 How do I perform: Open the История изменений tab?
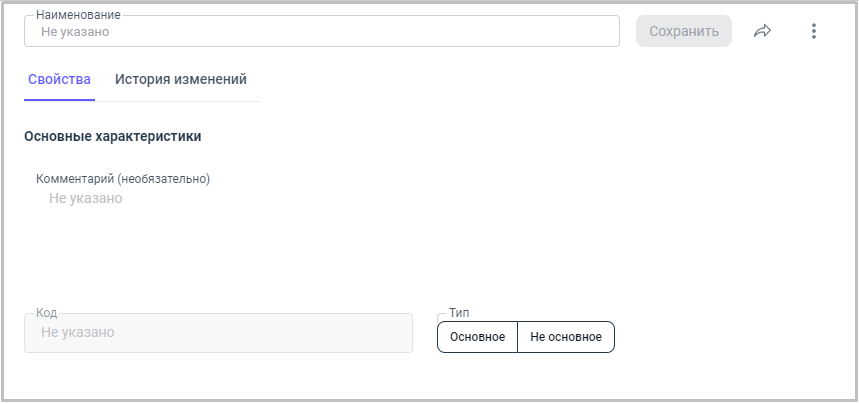(181, 79)
